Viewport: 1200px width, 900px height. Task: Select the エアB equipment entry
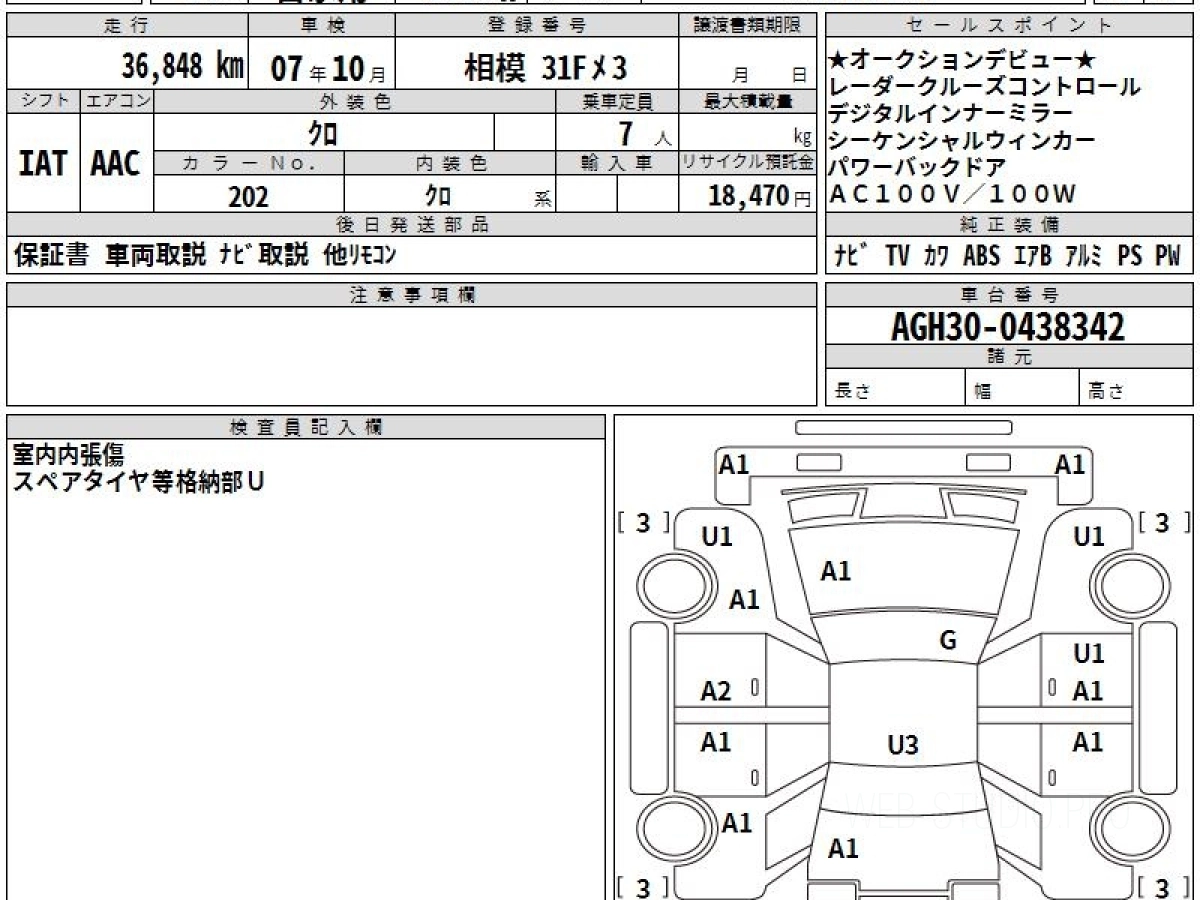(1032, 256)
